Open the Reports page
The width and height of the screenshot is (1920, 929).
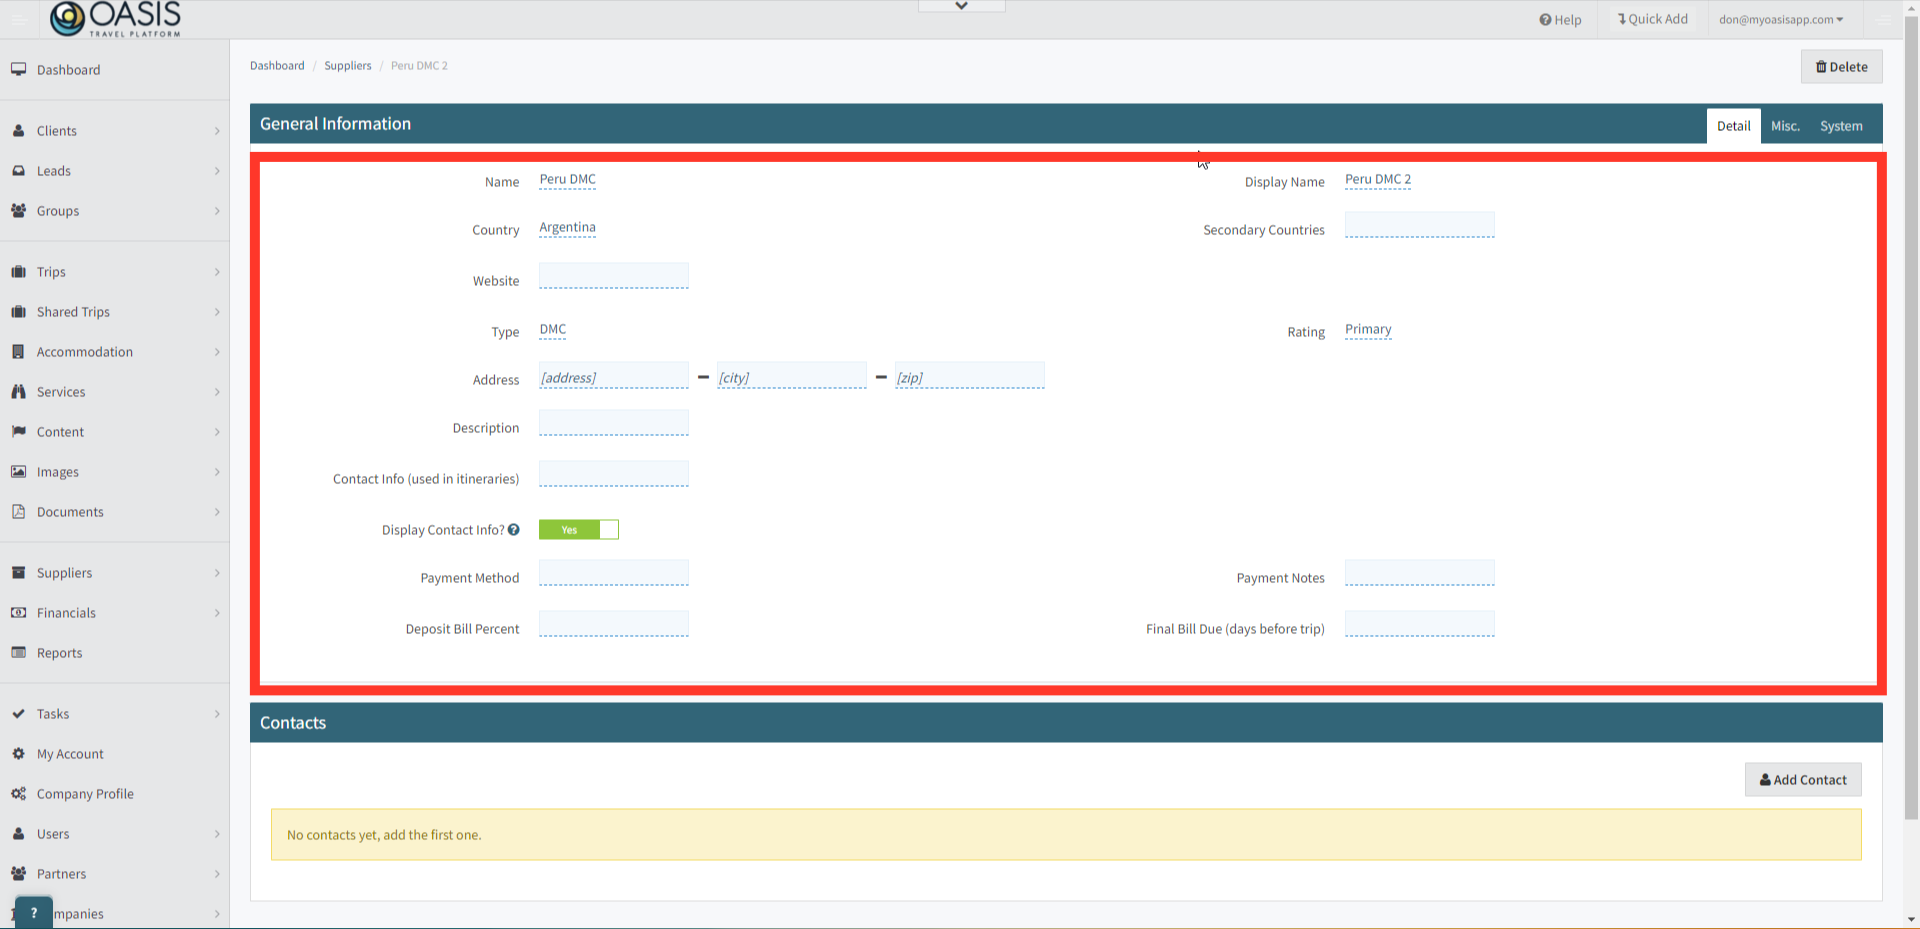pyautogui.click(x=59, y=653)
